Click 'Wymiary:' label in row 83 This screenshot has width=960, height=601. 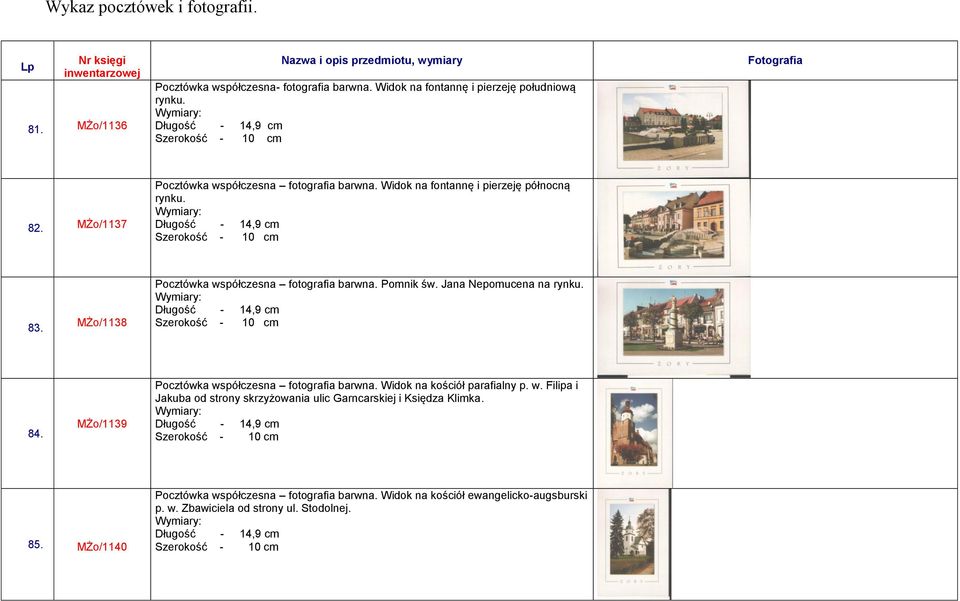178,297
